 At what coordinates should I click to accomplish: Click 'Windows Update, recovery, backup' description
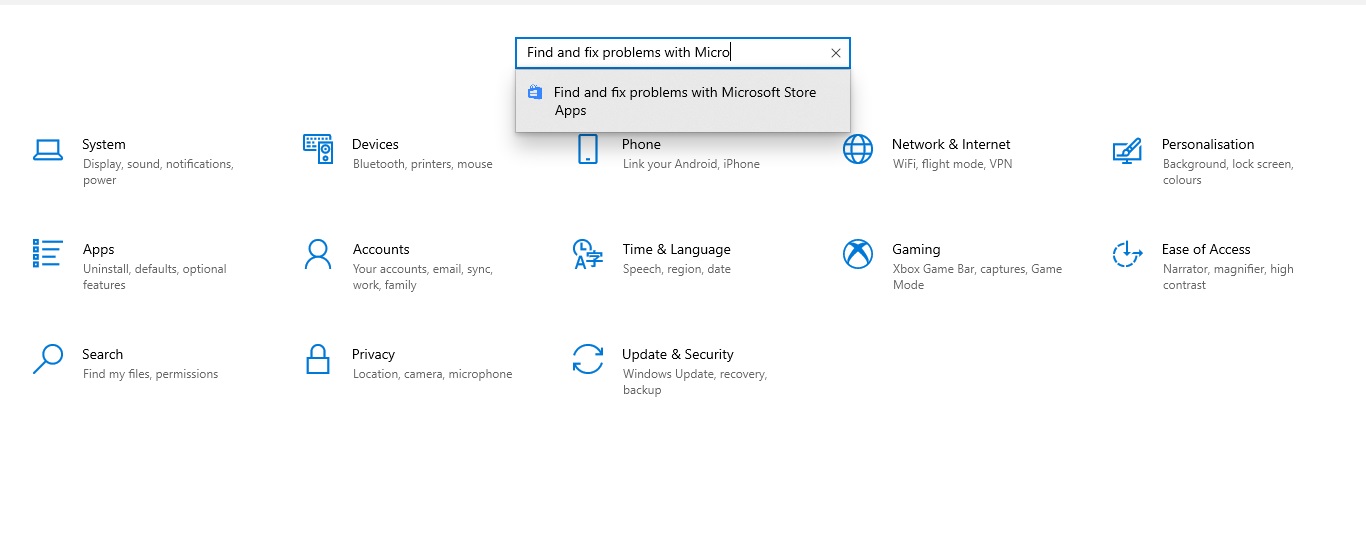click(x=695, y=382)
